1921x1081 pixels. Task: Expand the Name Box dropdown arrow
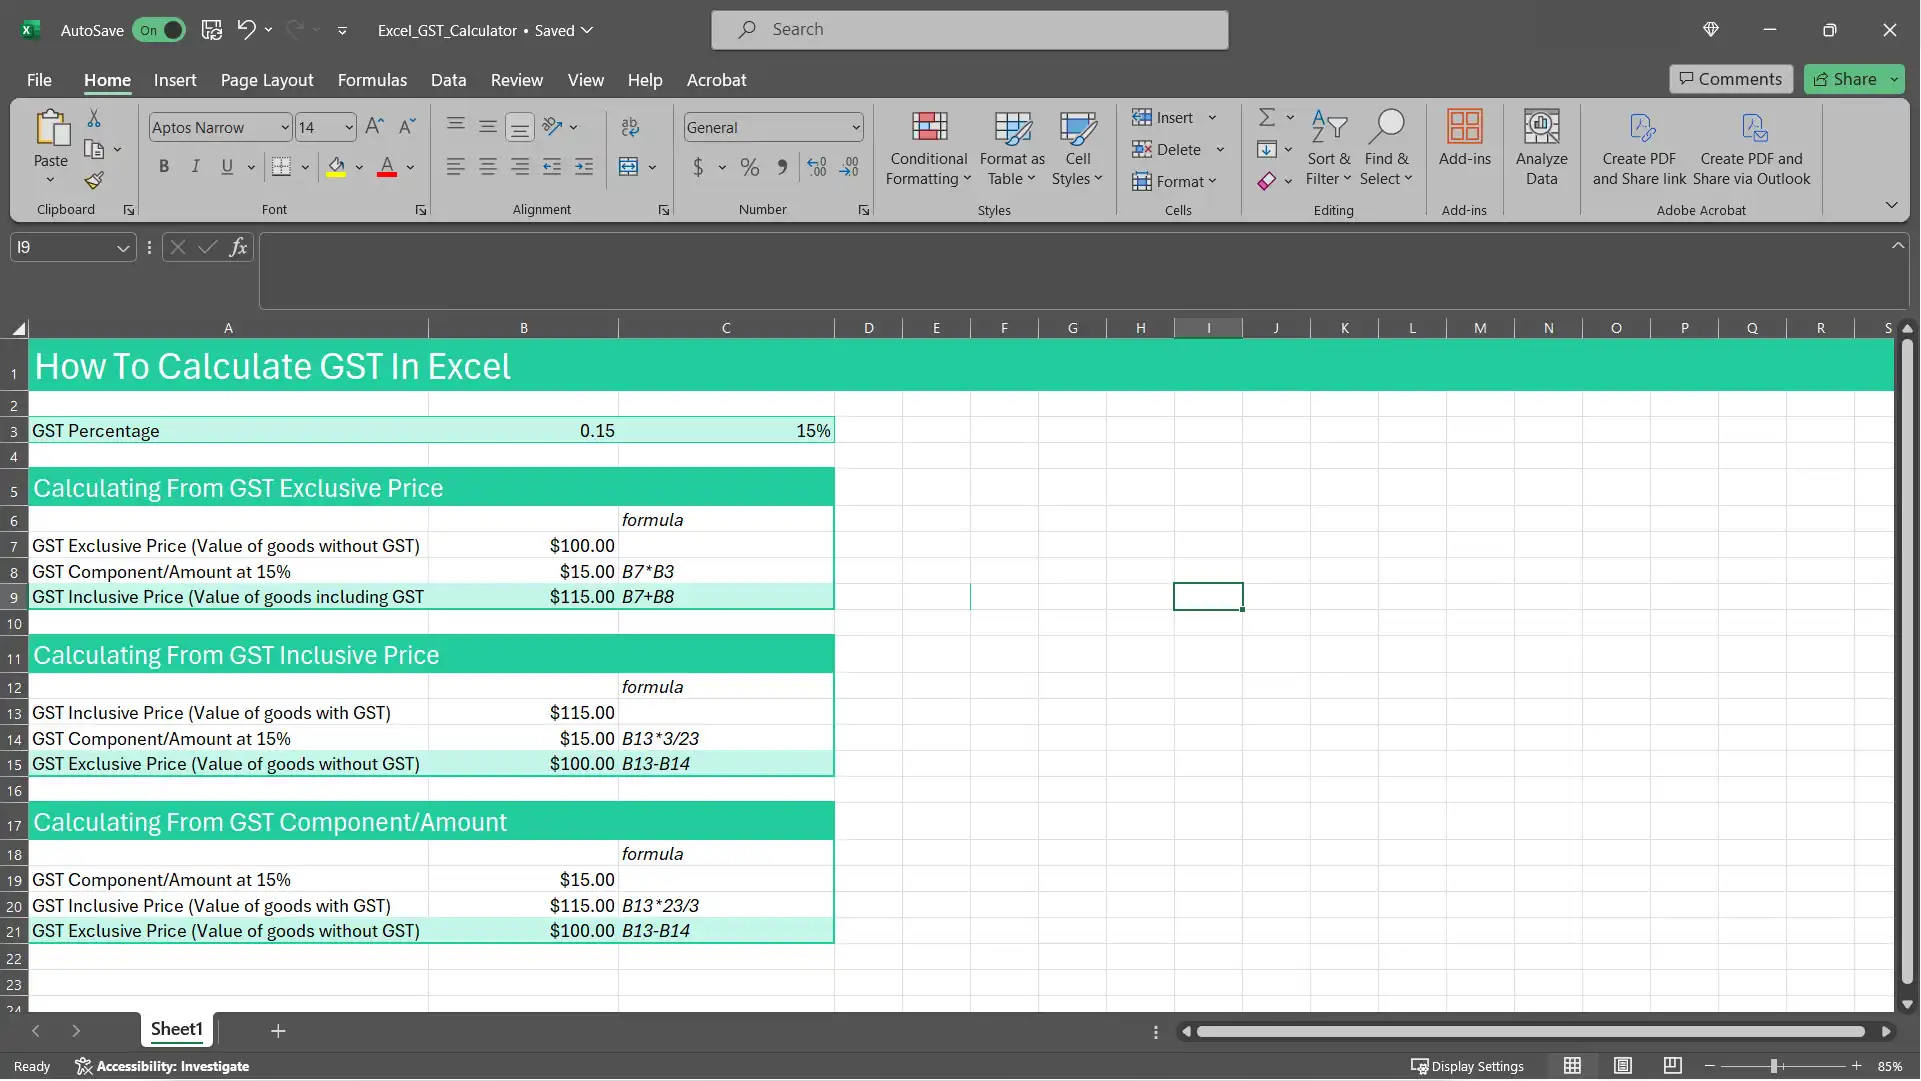pos(122,247)
